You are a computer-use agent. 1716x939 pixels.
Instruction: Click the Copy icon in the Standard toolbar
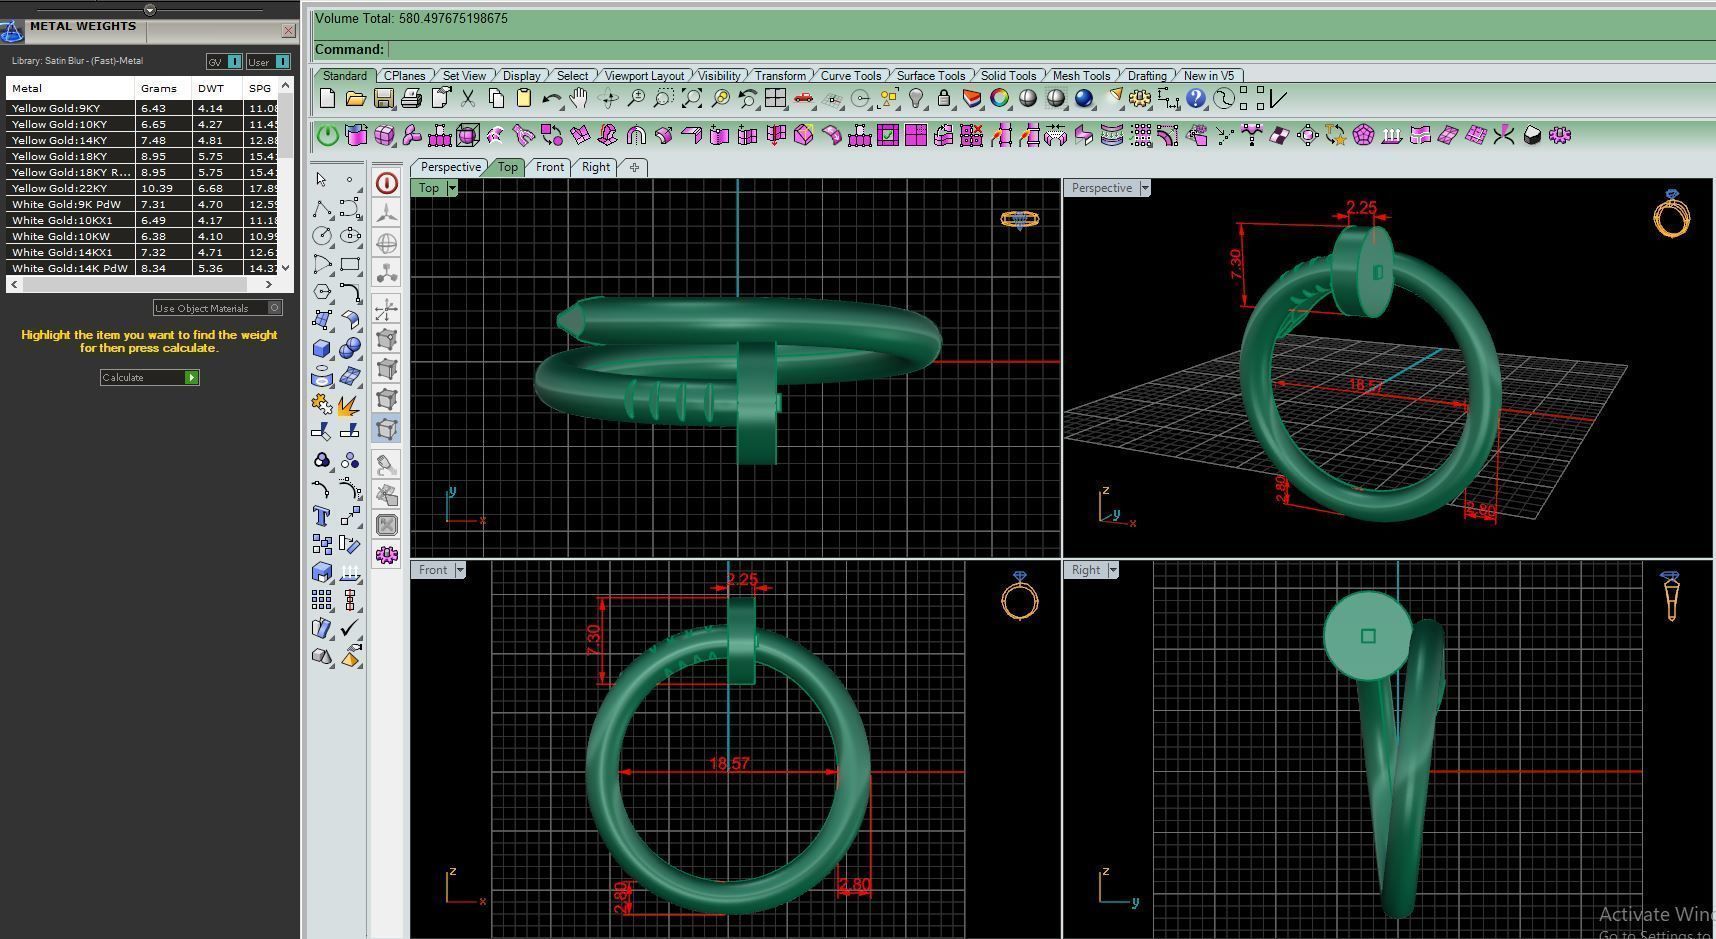coord(495,98)
